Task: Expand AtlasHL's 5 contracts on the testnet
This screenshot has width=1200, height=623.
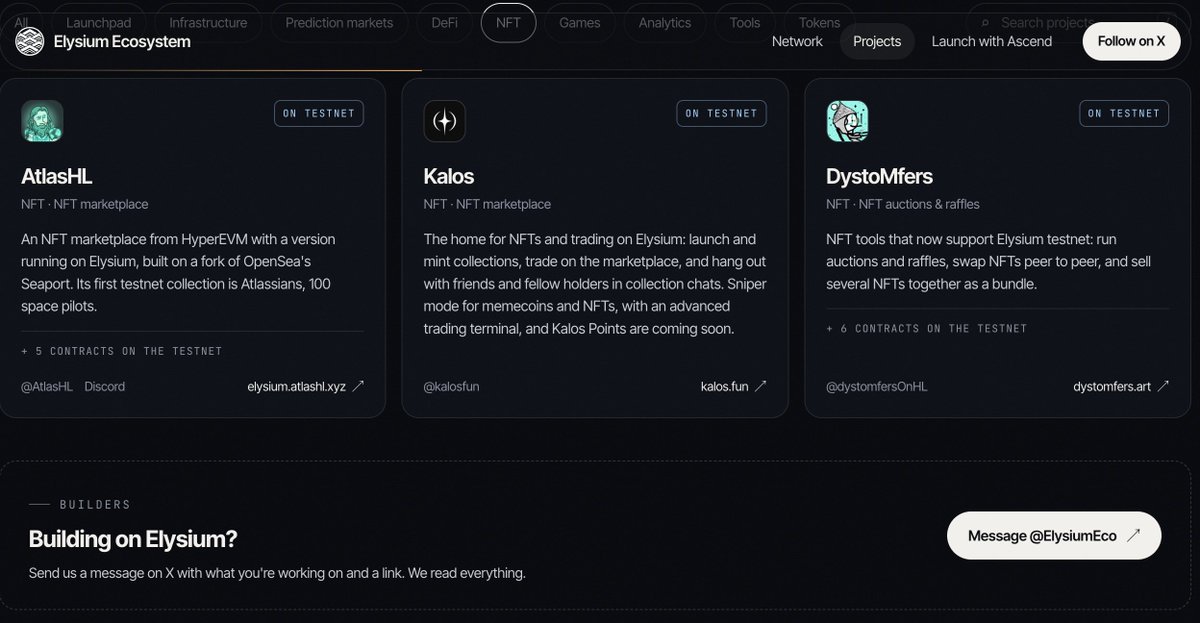Action: tap(122, 351)
